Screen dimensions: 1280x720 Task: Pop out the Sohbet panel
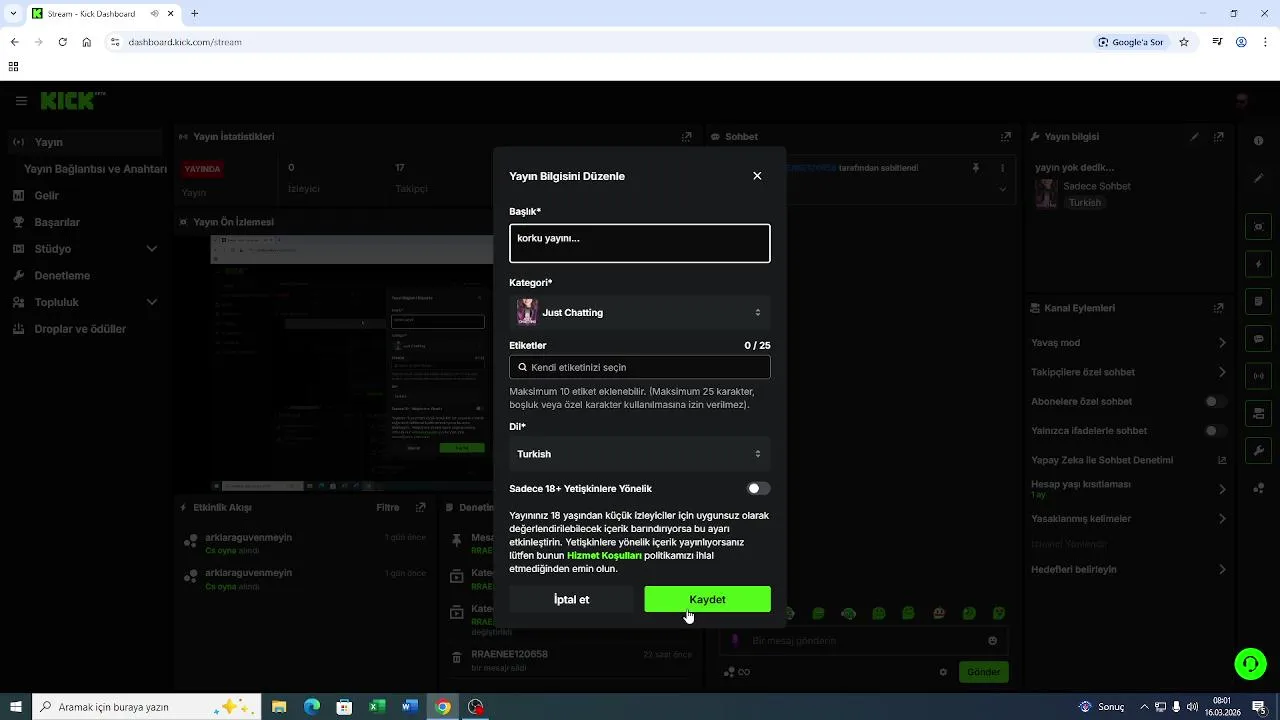pyautogui.click(x=1006, y=137)
